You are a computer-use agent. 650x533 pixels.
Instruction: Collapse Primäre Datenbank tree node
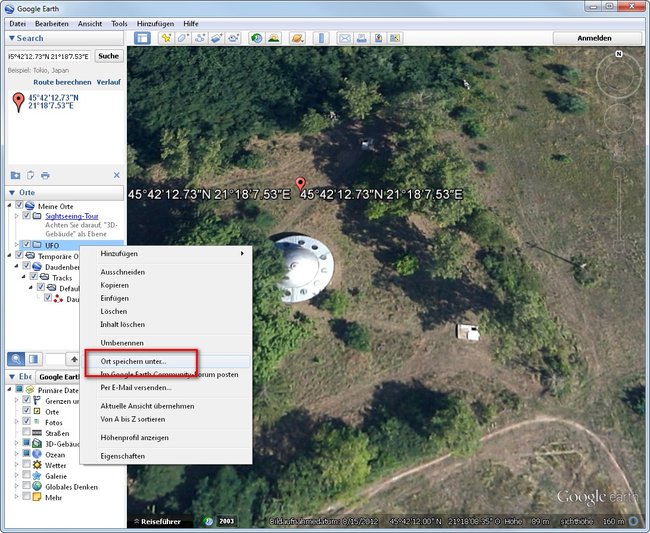point(9,390)
